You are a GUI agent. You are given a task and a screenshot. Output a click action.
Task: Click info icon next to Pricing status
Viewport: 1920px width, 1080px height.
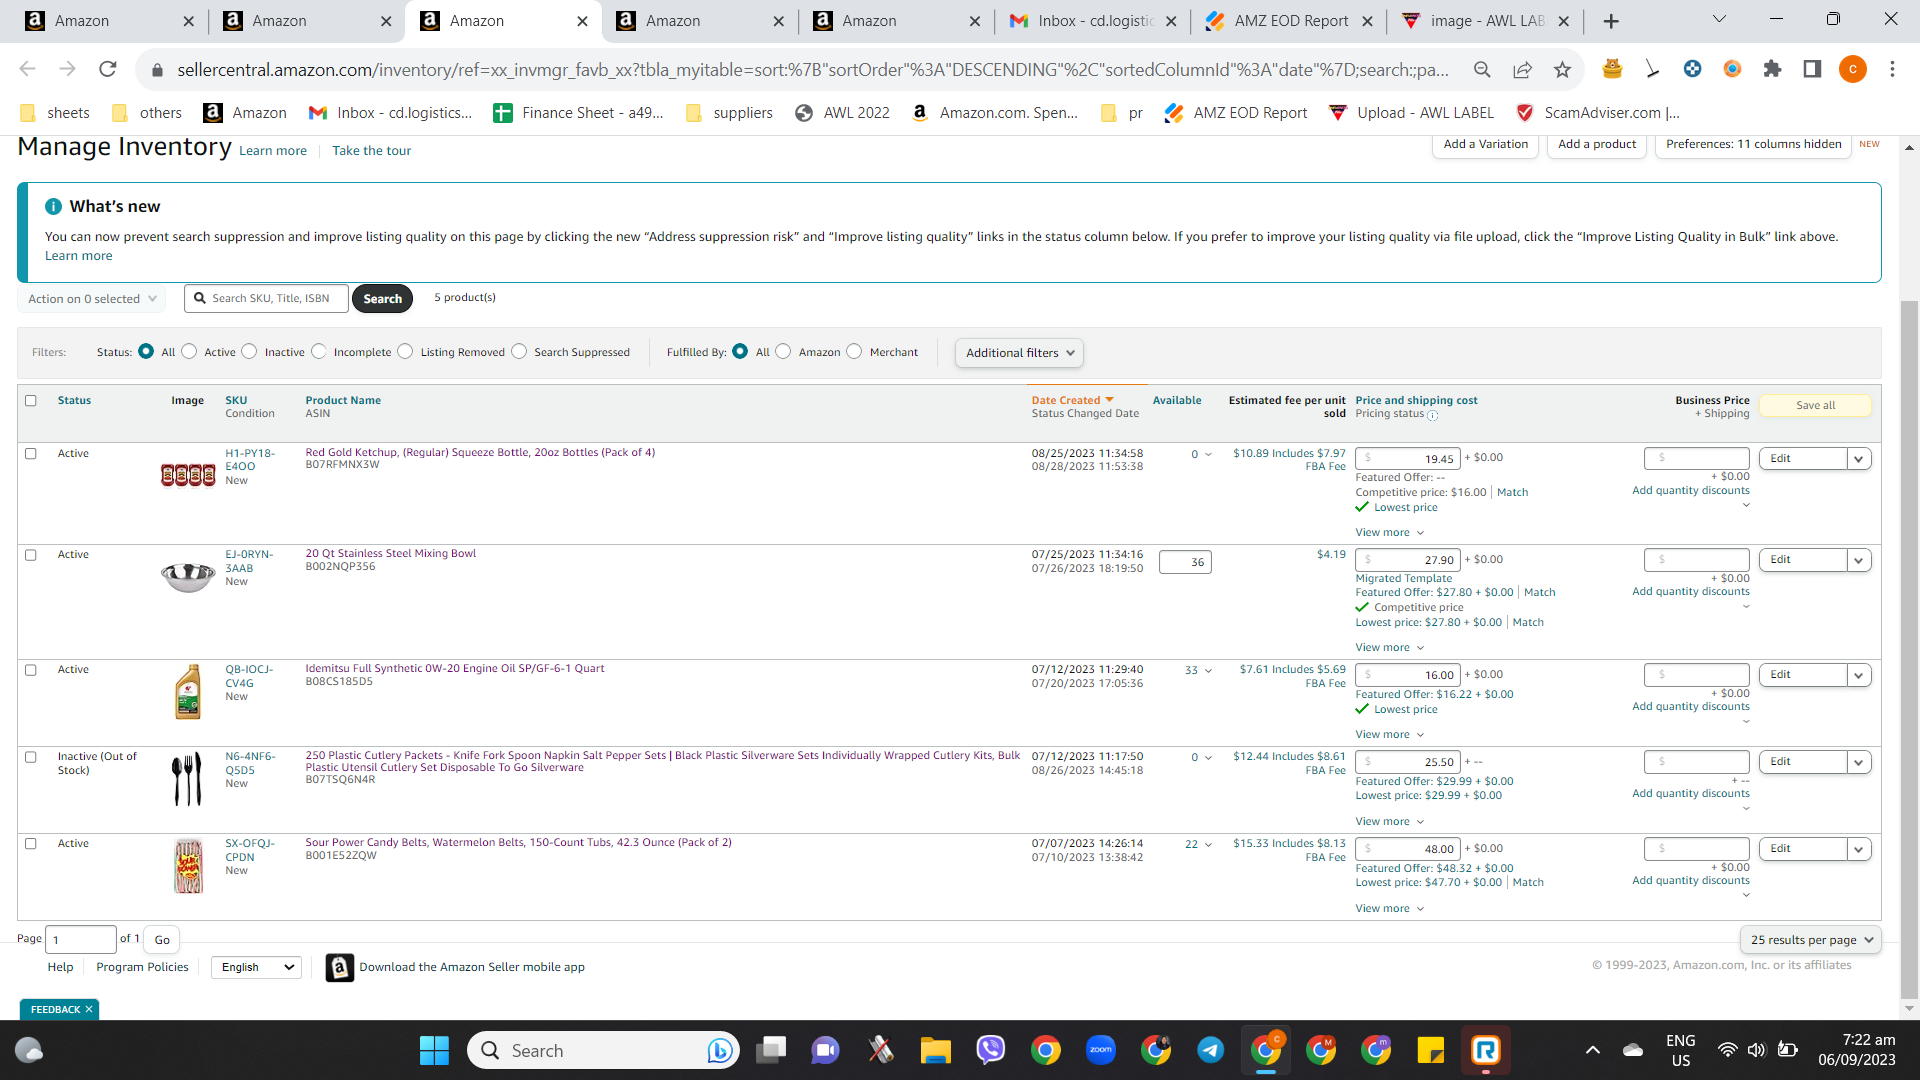pos(1432,415)
